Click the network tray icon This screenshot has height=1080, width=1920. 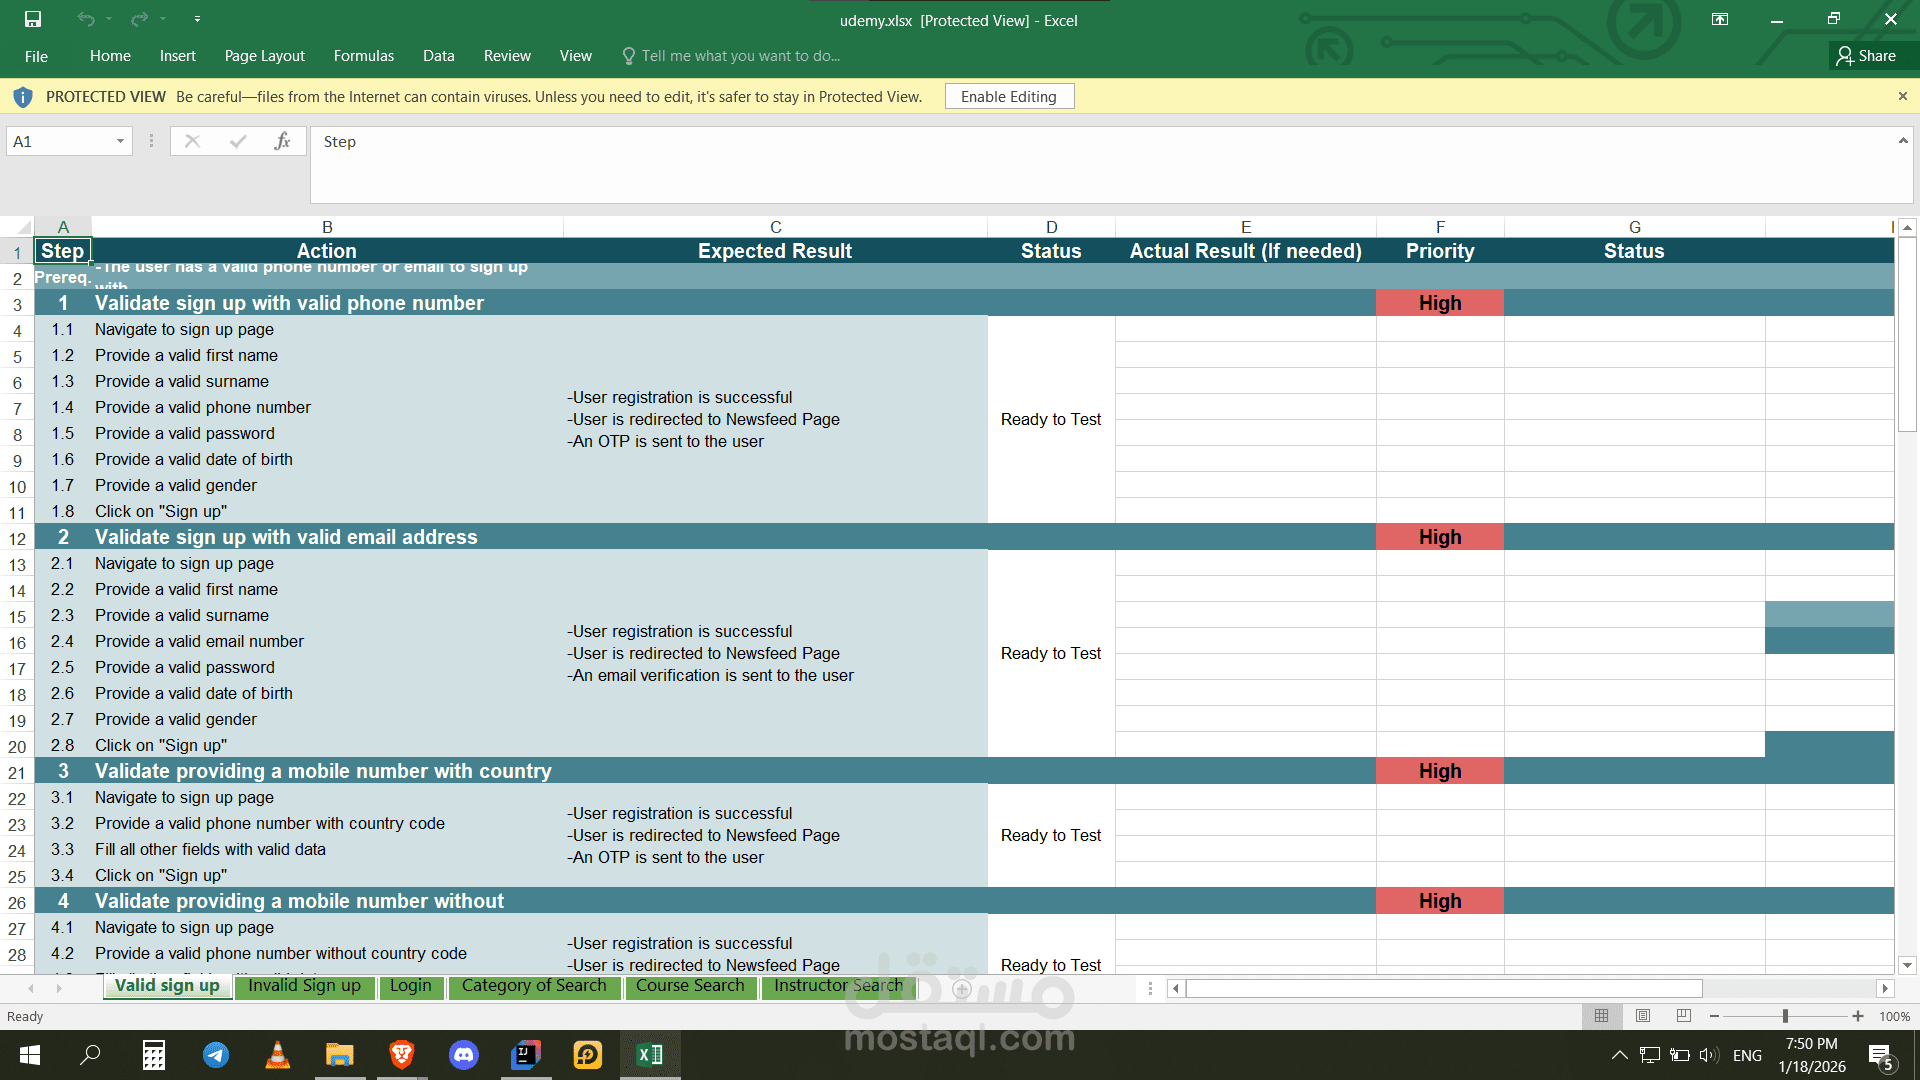point(1650,1055)
